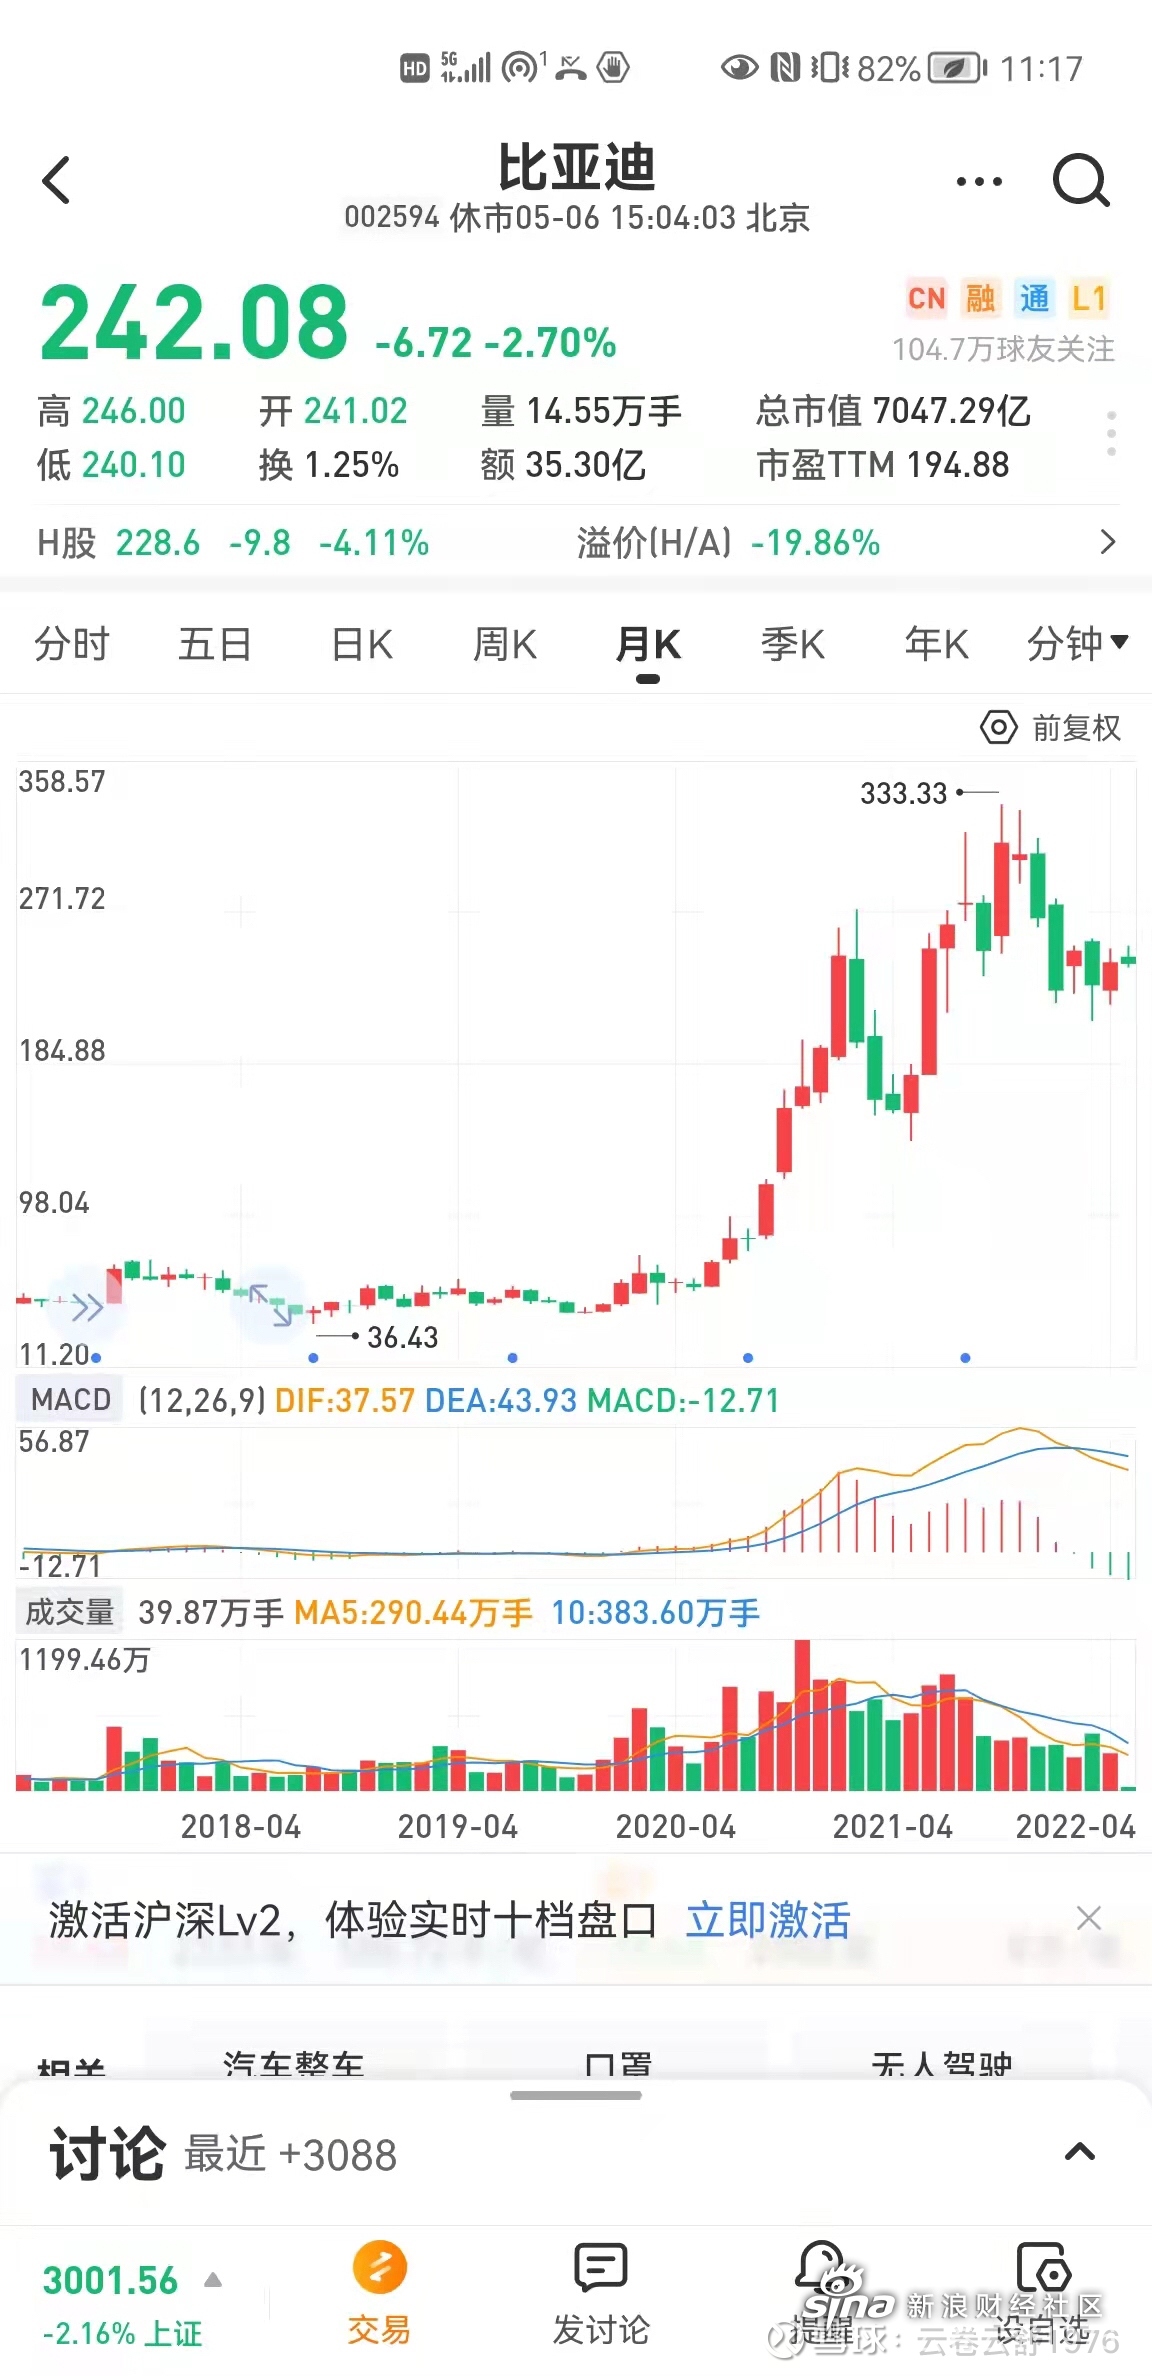Expand the 上证 index ticker arrow
The image size is (1152, 2376).
click(x=213, y=2281)
